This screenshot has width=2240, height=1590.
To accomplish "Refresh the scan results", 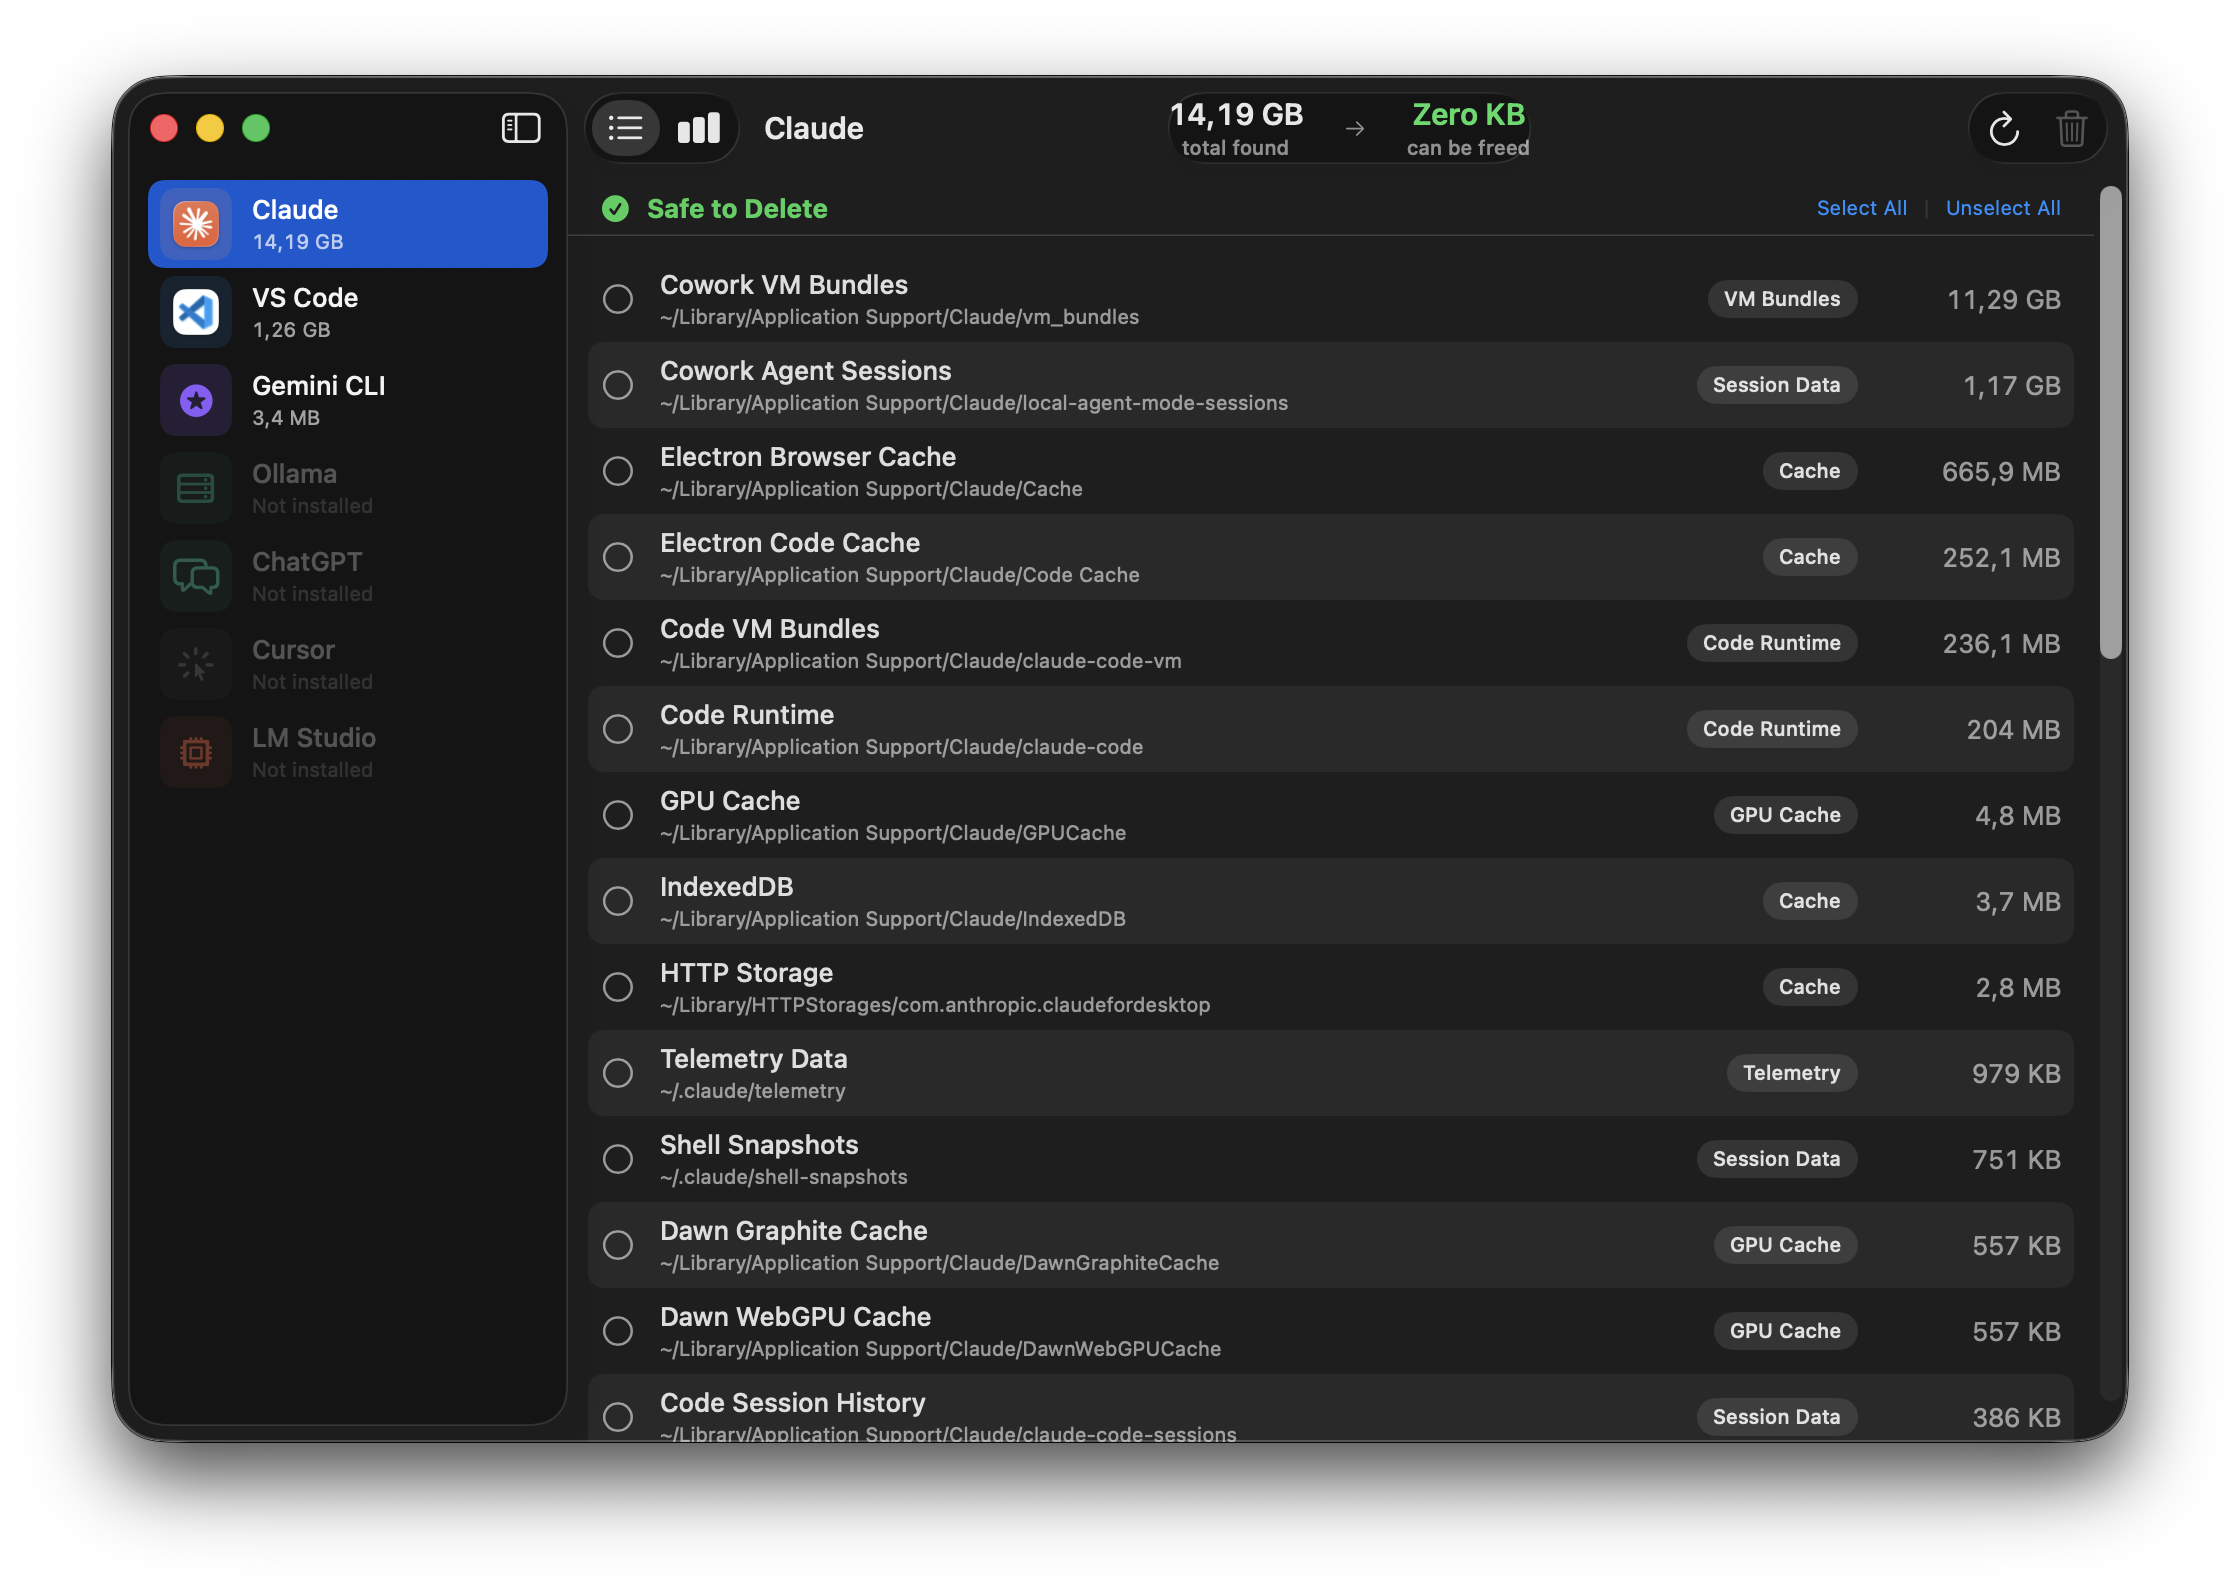I will pyautogui.click(x=2003, y=128).
